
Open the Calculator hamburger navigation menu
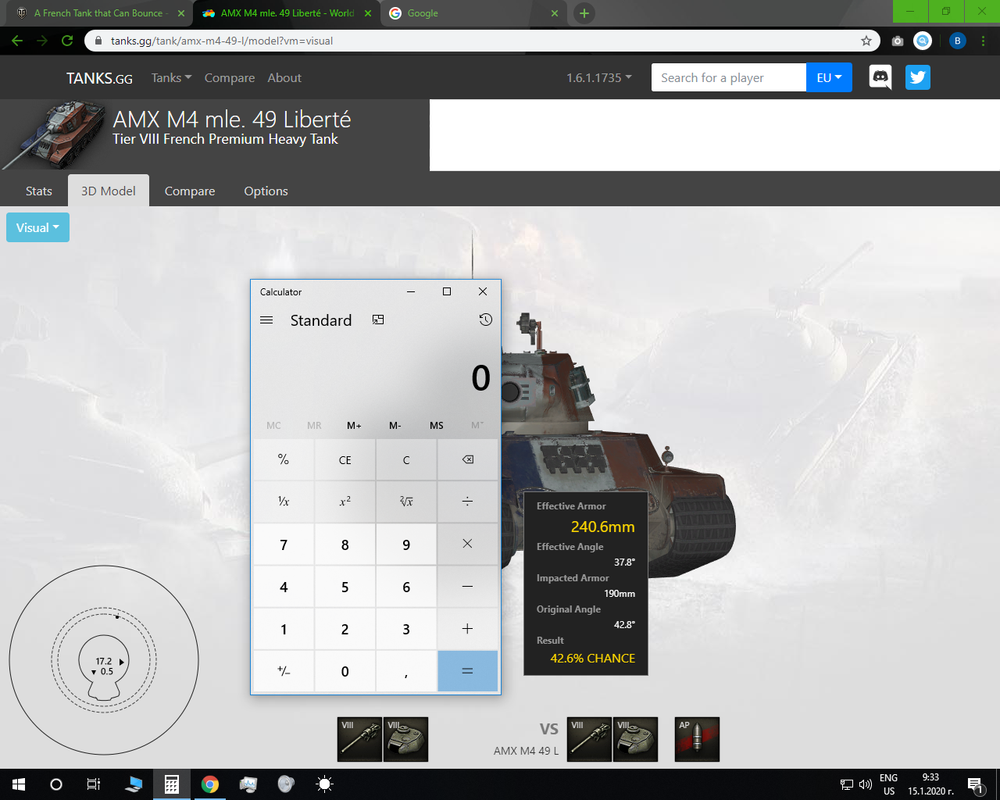pyautogui.click(x=267, y=320)
